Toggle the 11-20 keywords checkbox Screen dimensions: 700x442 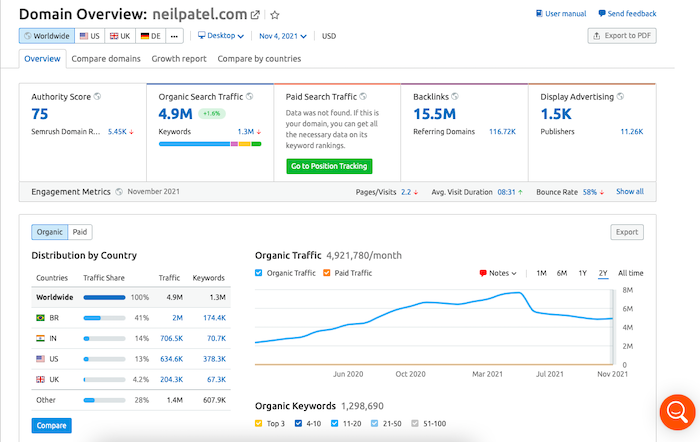[x=334, y=423]
